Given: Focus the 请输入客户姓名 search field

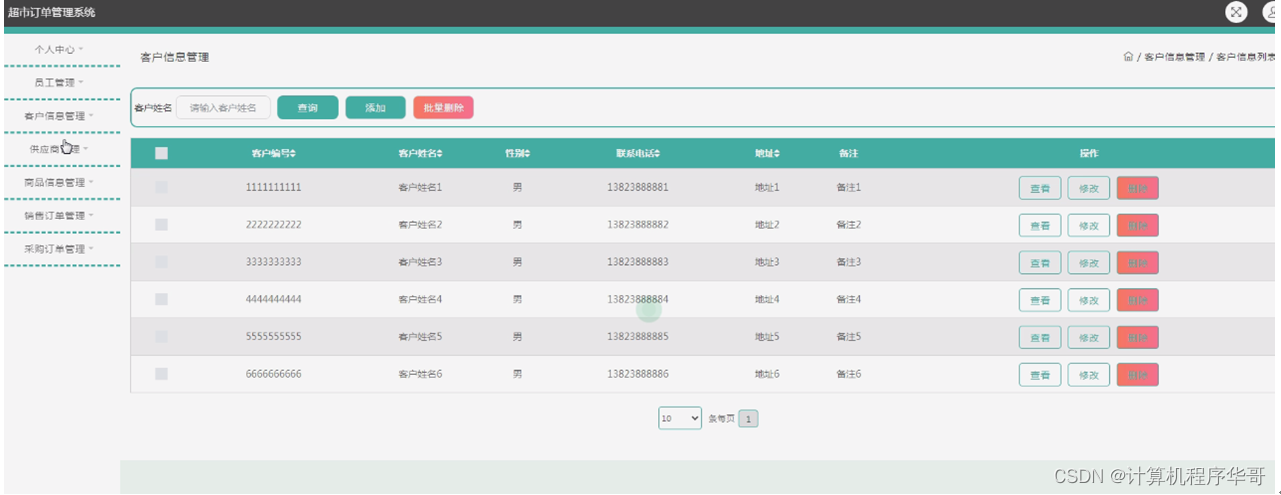Looking at the screenshot, I should (223, 108).
